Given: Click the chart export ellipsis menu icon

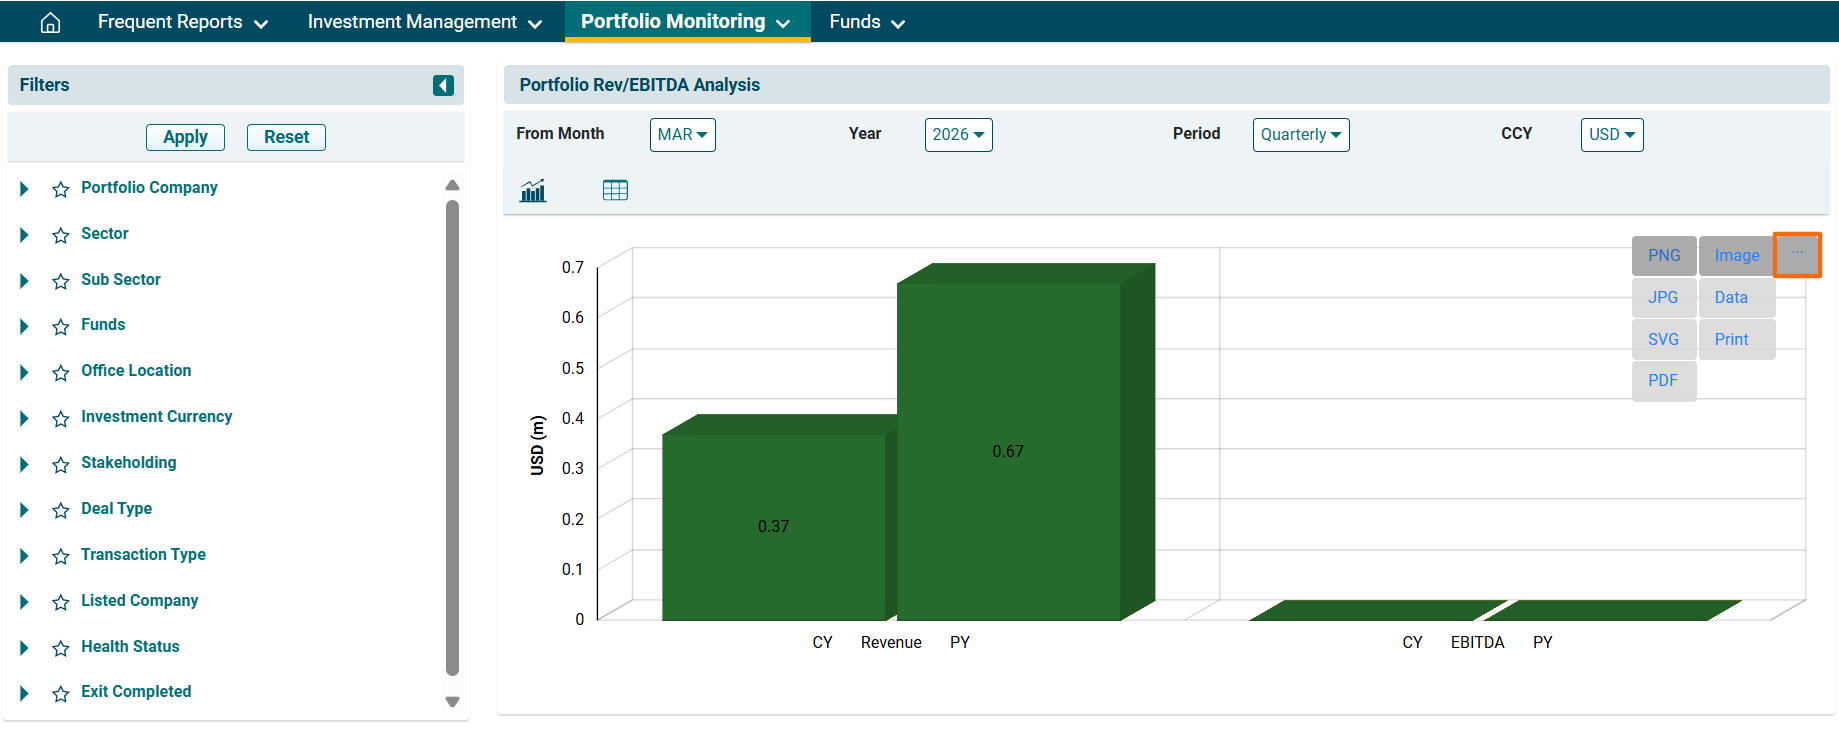Looking at the screenshot, I should tap(1797, 254).
